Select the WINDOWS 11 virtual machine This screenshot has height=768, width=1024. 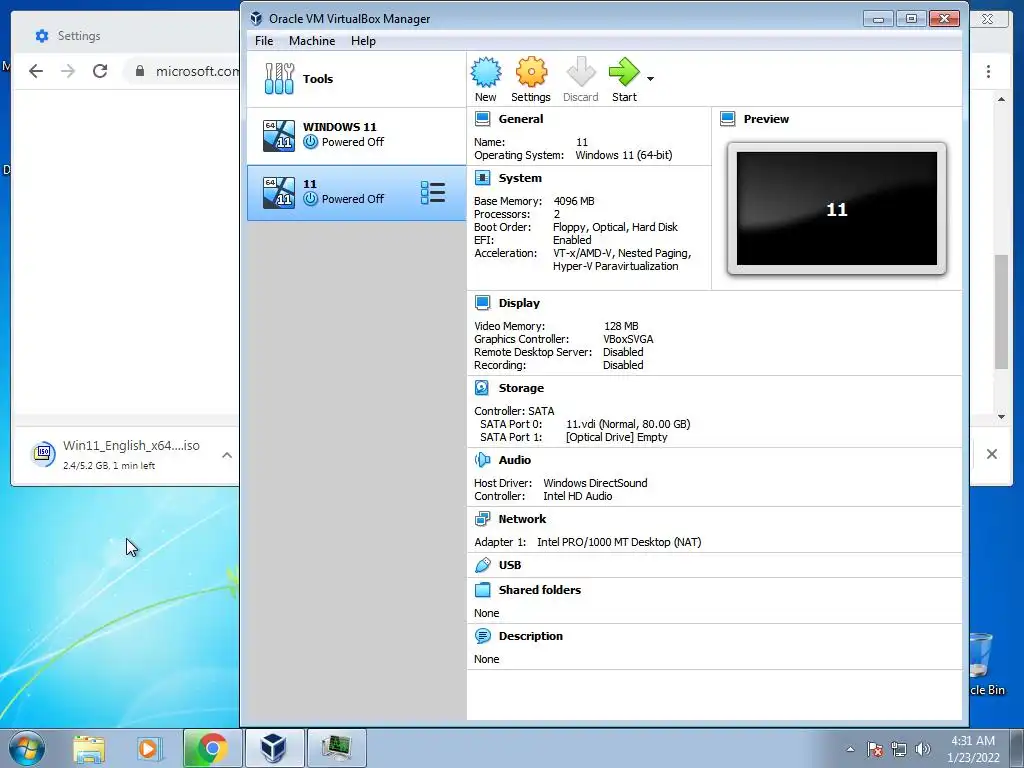[x=357, y=136]
